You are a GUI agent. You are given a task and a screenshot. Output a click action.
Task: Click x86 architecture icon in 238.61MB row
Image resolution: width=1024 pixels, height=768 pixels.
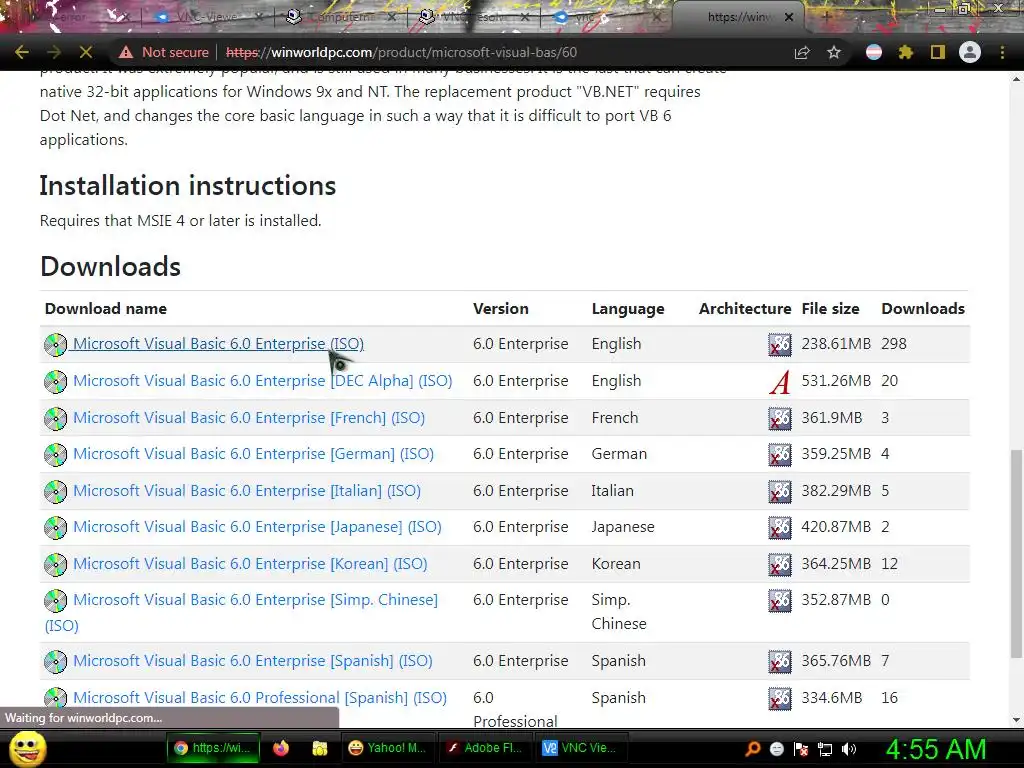780,345
